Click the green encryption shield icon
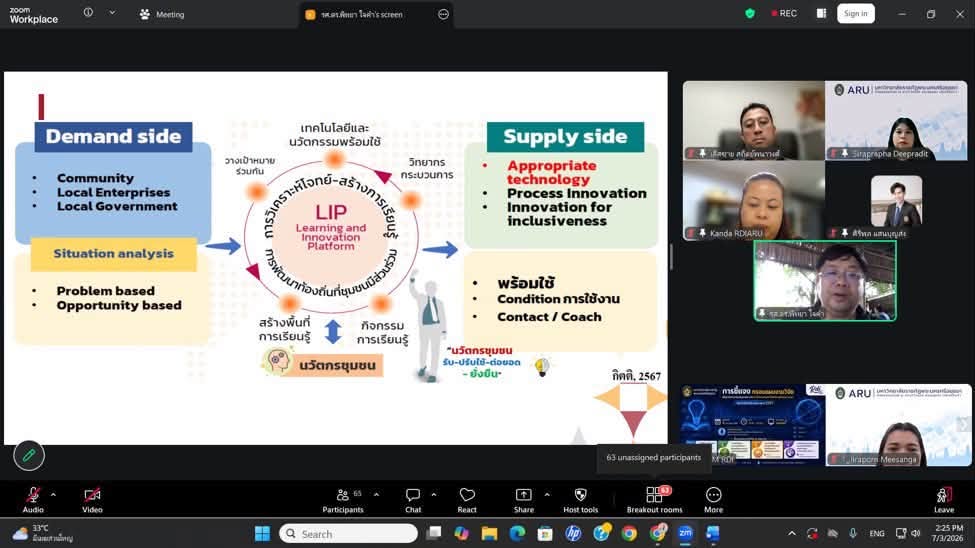 coord(750,13)
